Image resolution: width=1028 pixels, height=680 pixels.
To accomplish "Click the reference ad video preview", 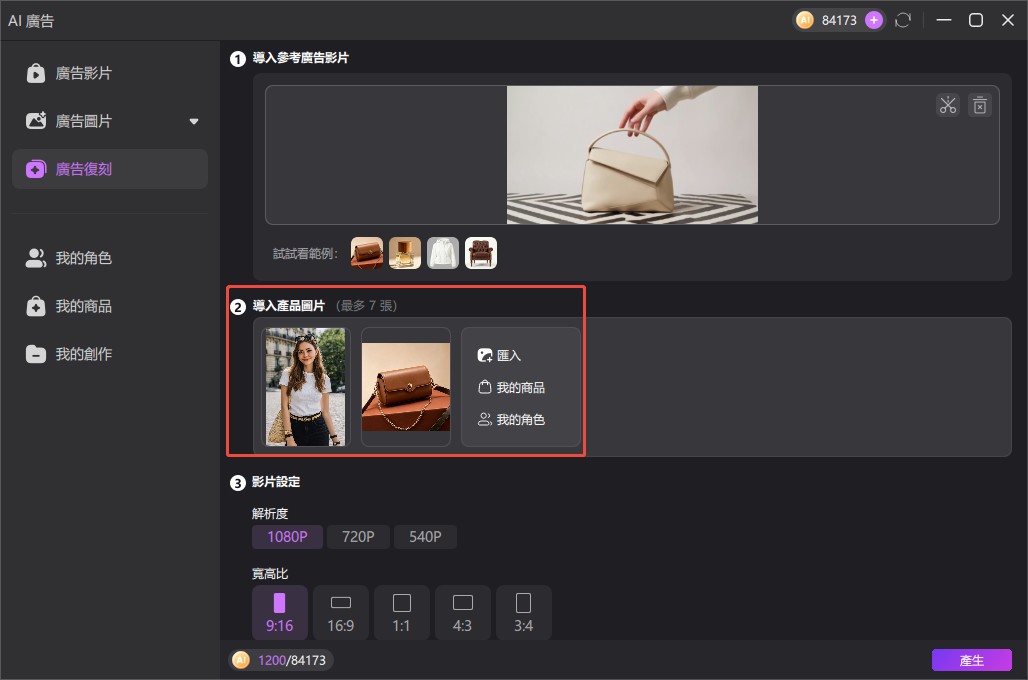I will tap(632, 155).
